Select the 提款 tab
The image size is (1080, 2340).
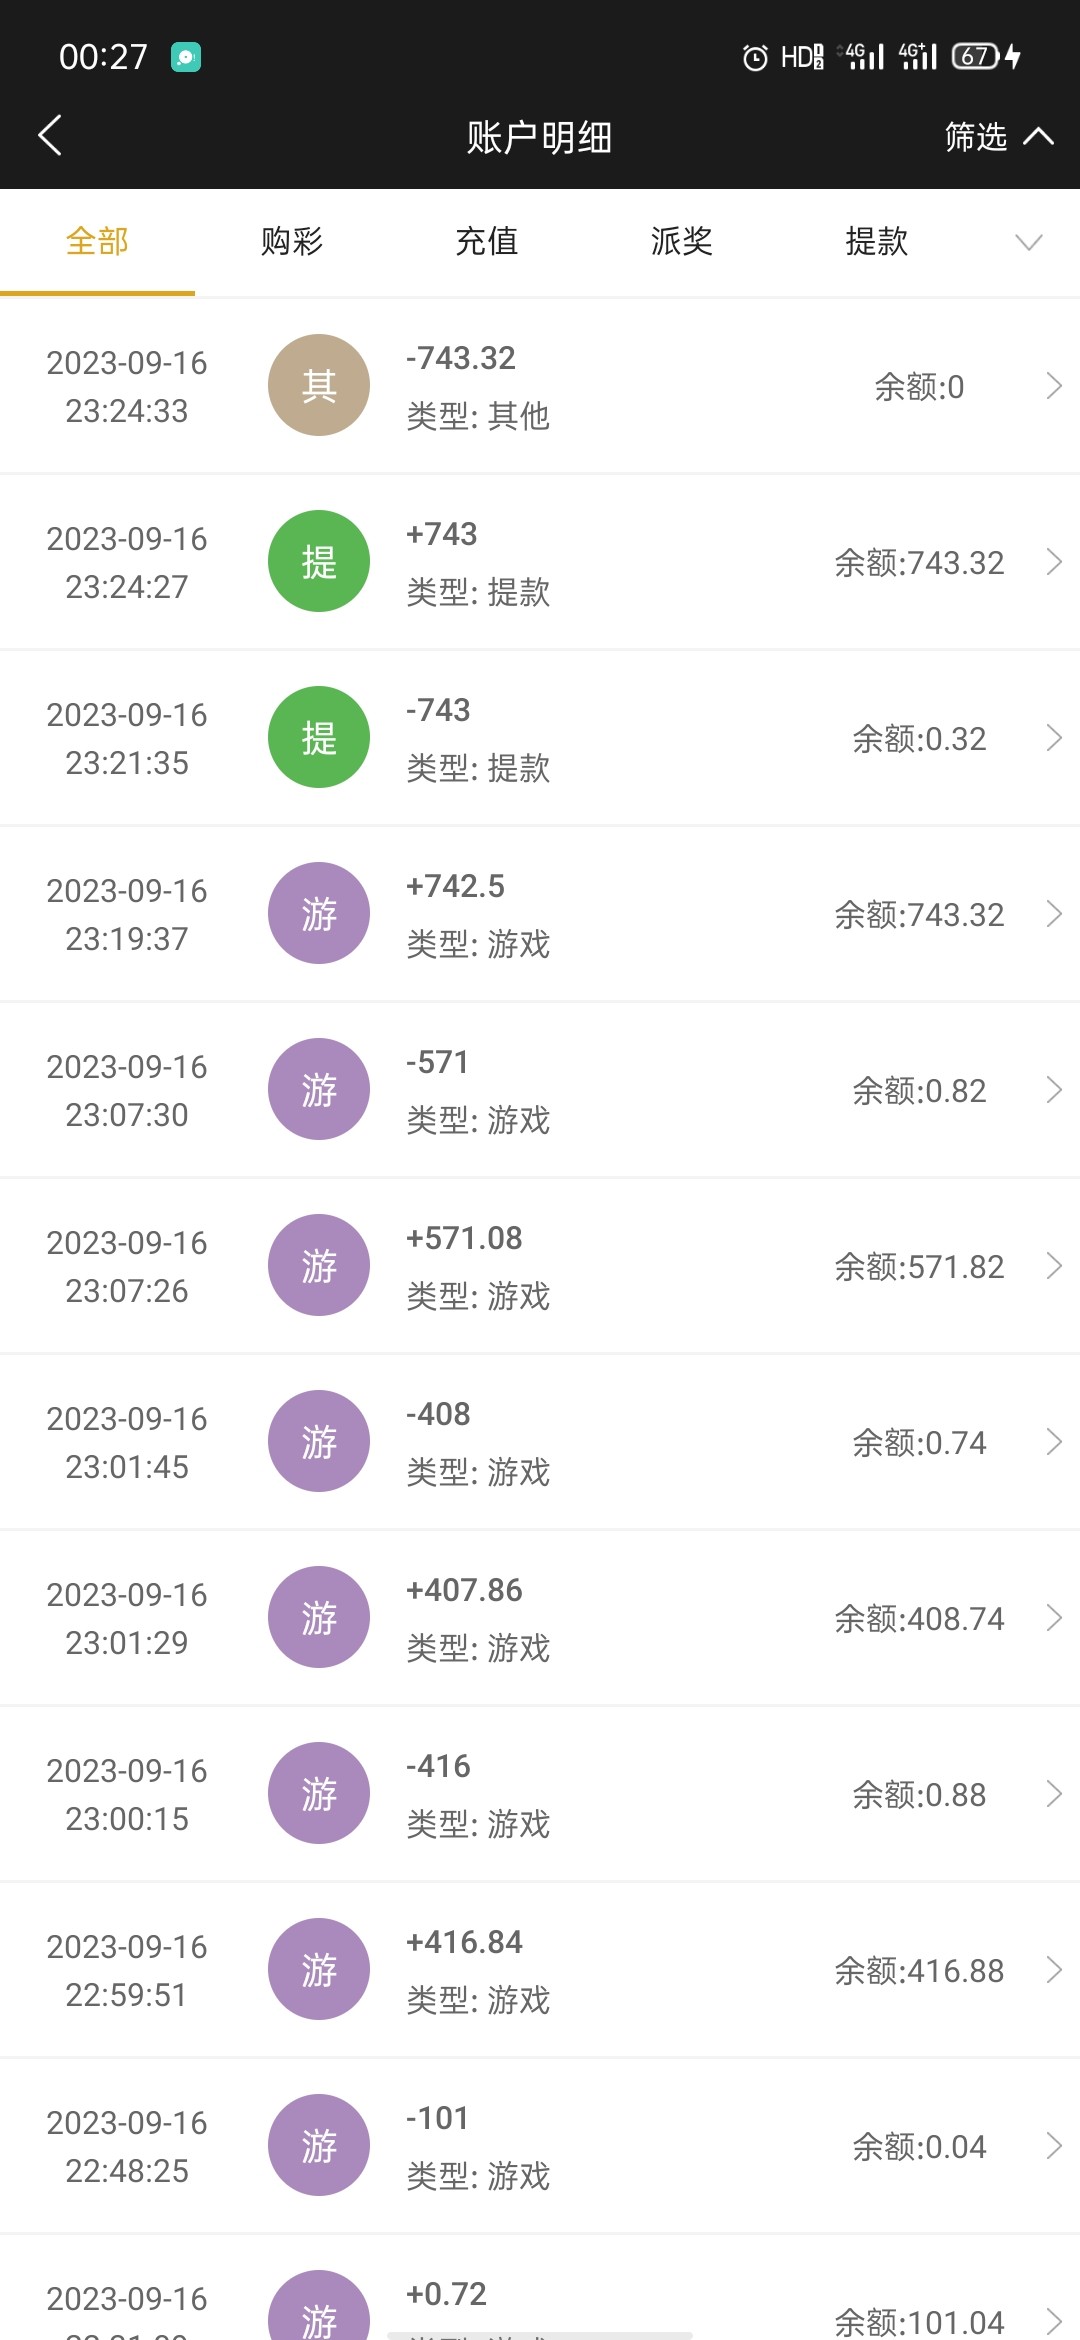point(877,242)
